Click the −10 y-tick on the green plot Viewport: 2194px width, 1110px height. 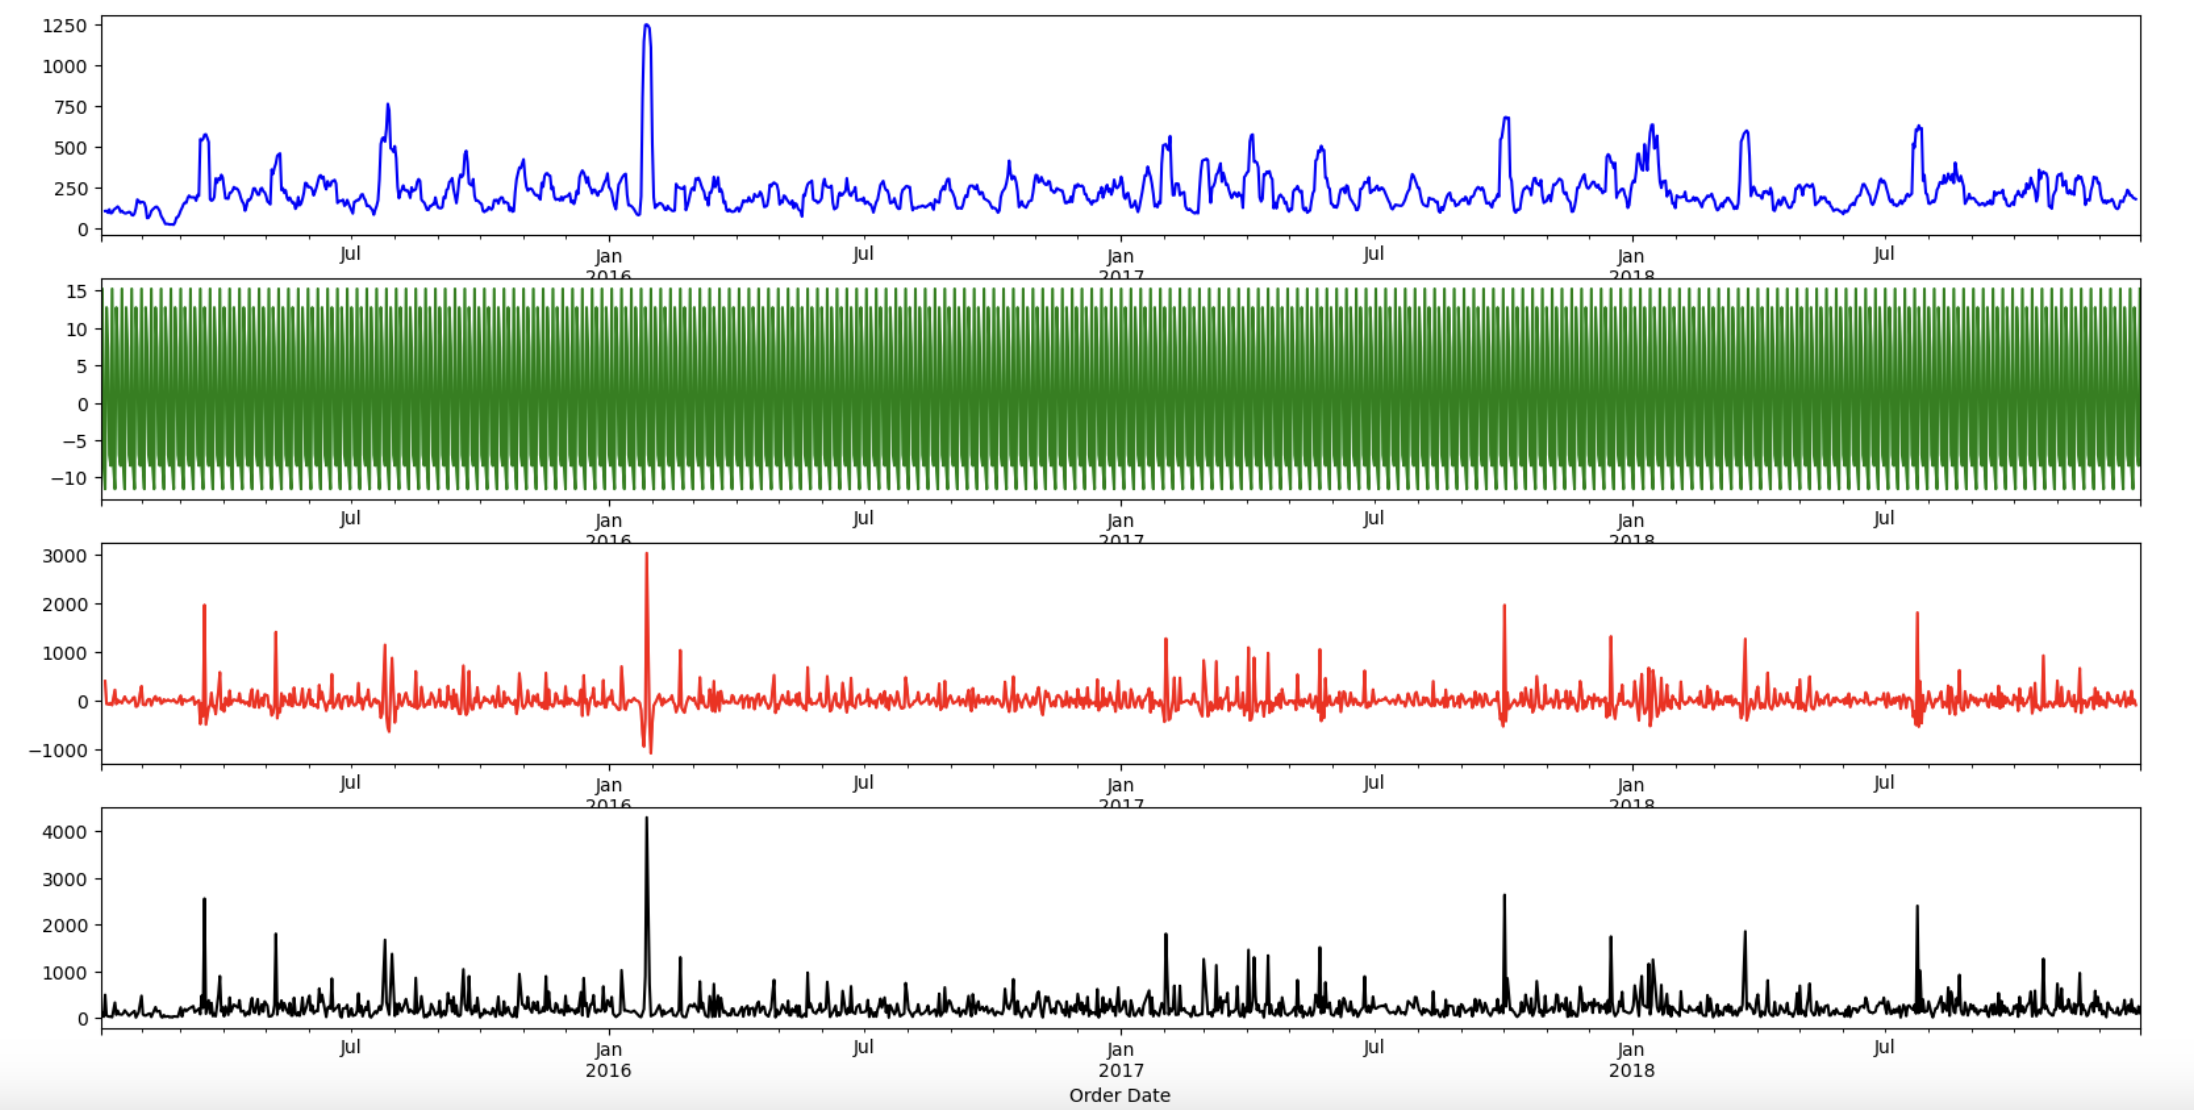click(69, 478)
